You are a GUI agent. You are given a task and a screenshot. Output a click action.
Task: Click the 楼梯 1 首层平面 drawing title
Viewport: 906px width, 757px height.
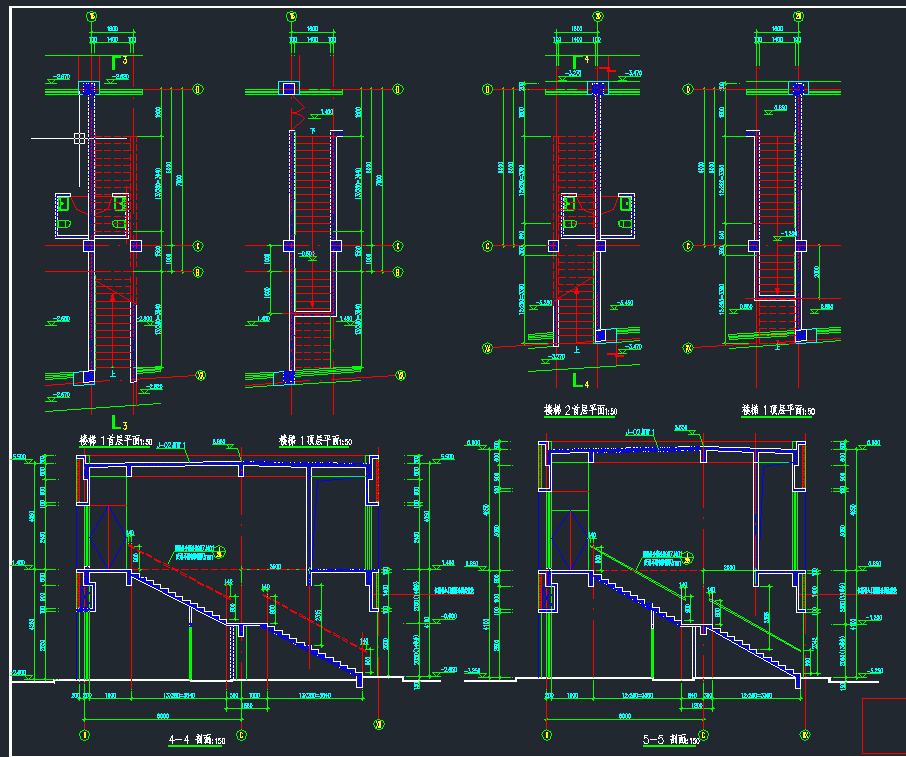click(116, 441)
